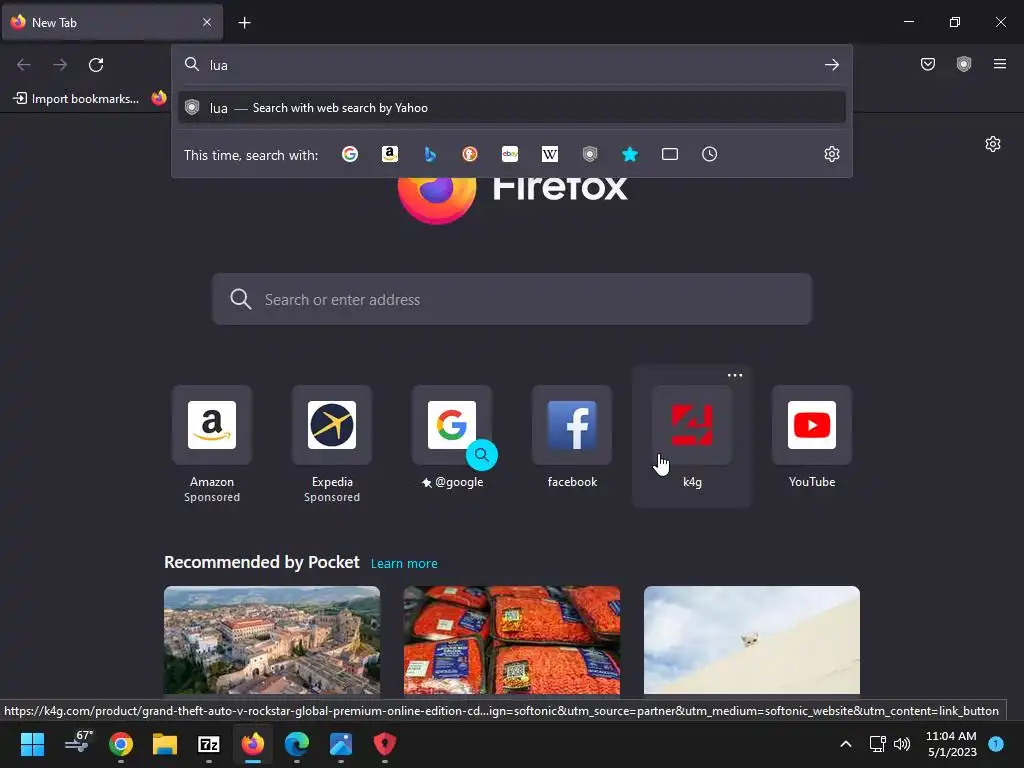Click the Pocket 'Learn more' link
The image size is (1024, 768).
(x=404, y=564)
